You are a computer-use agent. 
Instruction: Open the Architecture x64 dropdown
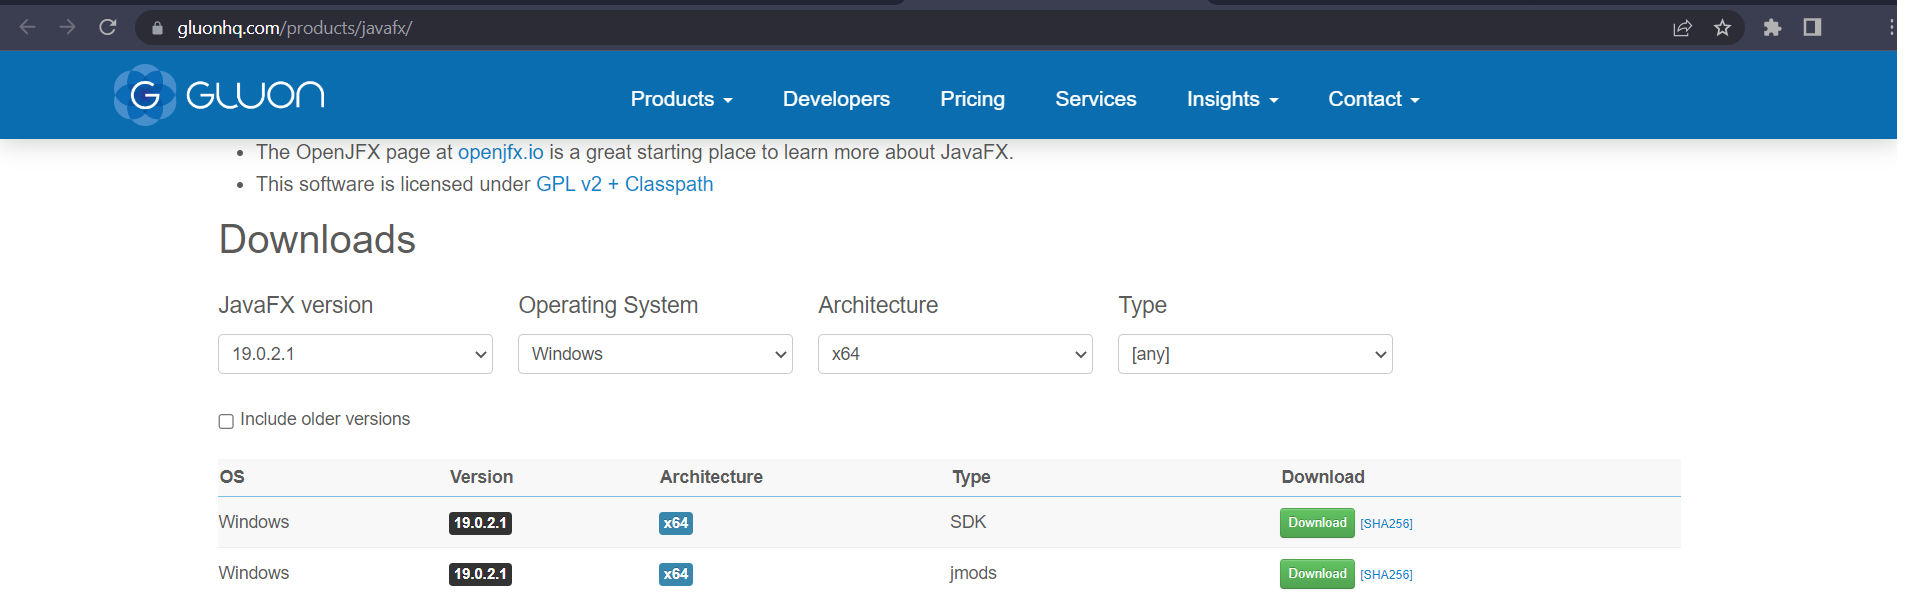coord(955,354)
